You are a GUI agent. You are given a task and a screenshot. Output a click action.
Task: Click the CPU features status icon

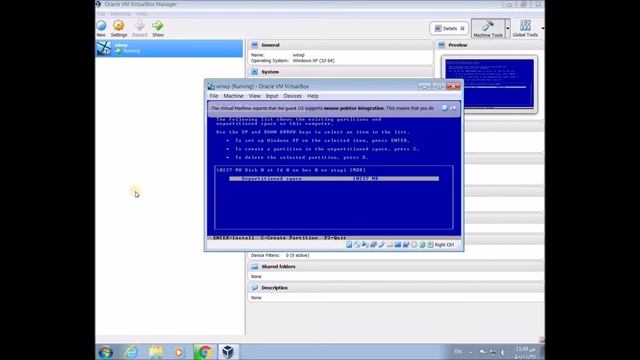414,244
